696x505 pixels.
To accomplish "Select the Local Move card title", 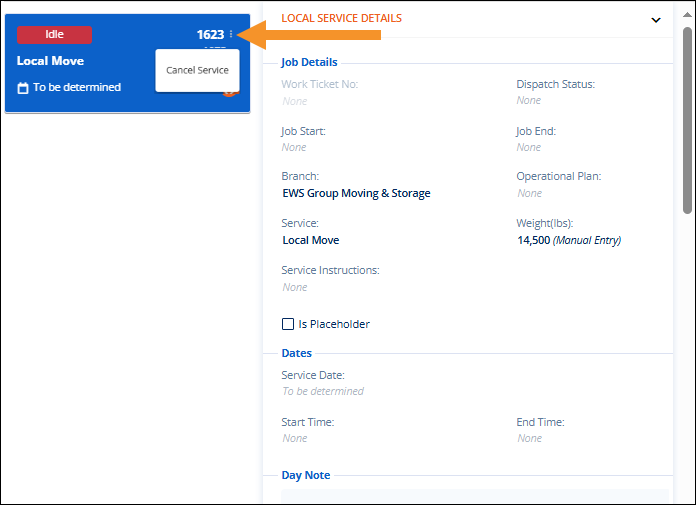I will [50, 61].
